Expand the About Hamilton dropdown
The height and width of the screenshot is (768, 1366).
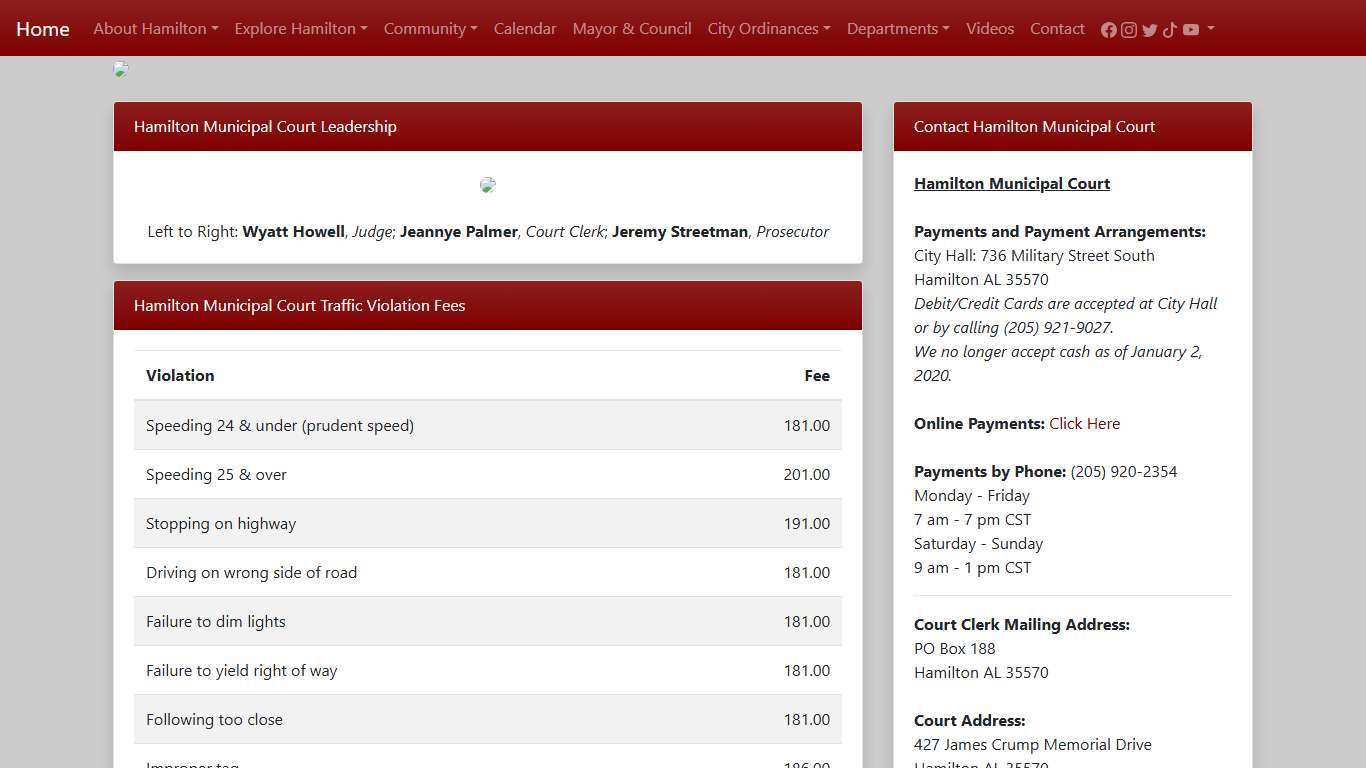coord(155,29)
